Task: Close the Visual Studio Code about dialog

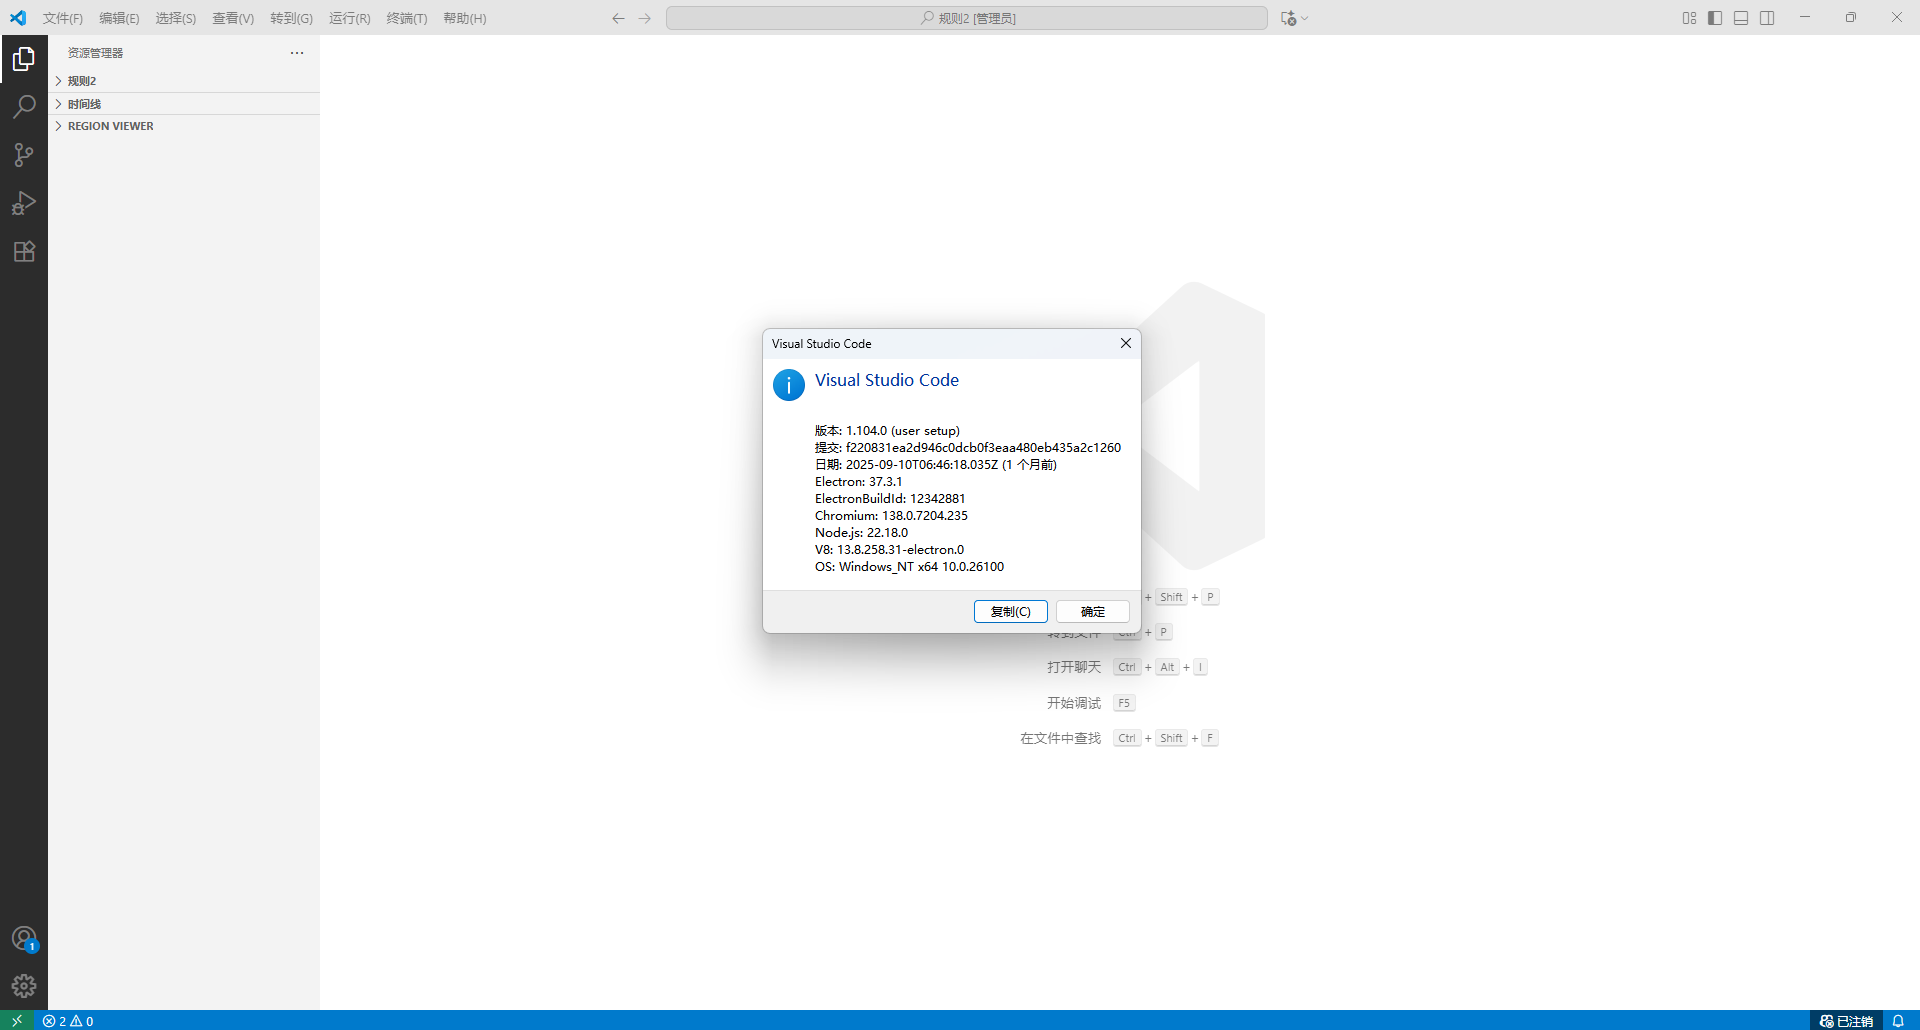Action: 1126,343
